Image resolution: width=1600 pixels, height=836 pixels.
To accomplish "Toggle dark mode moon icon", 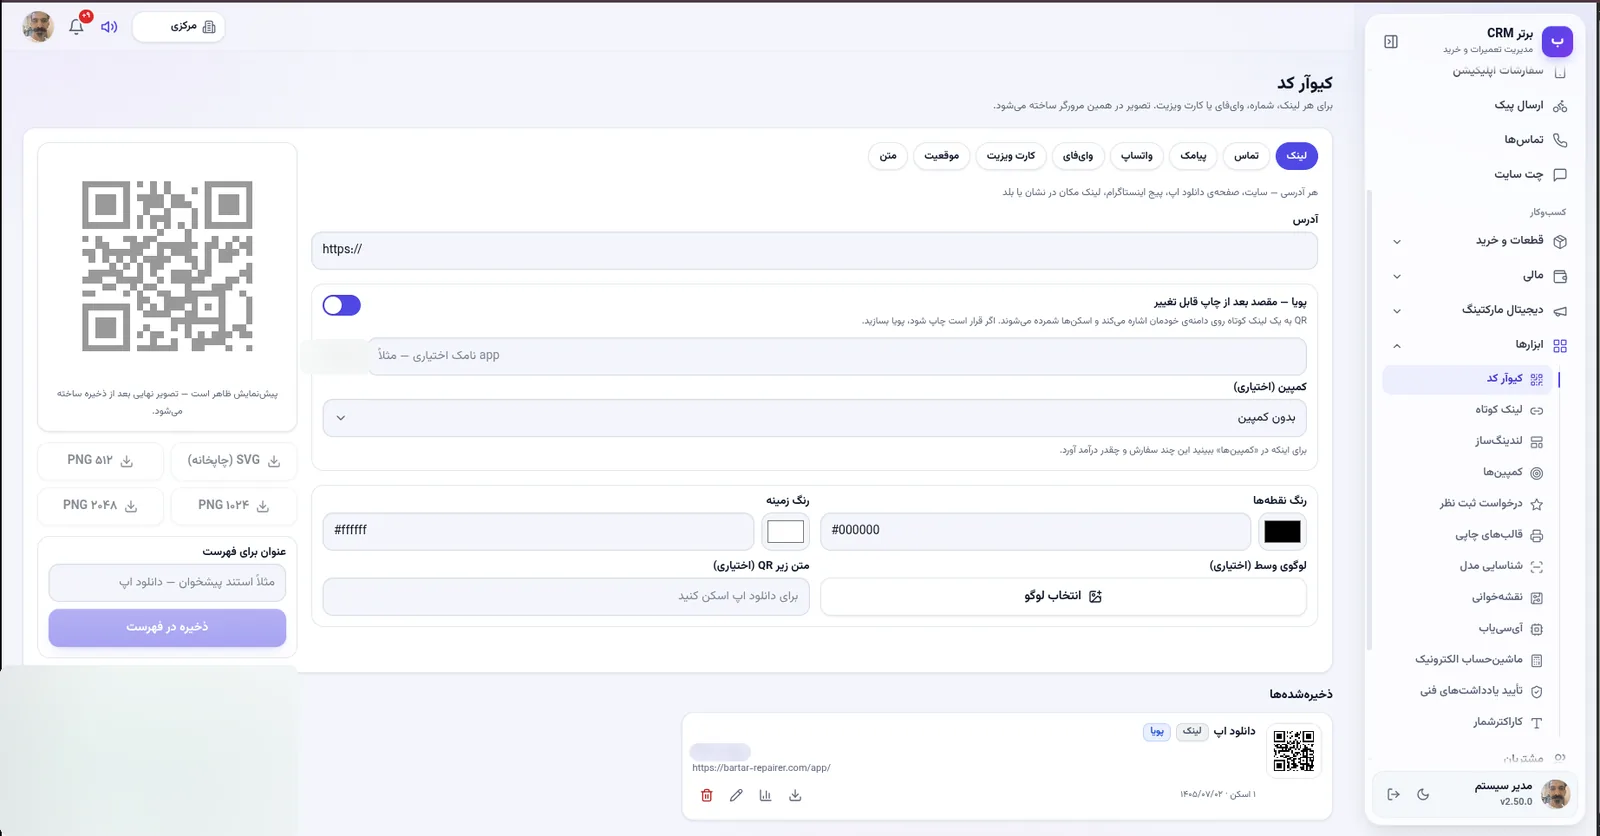I will [1423, 794].
